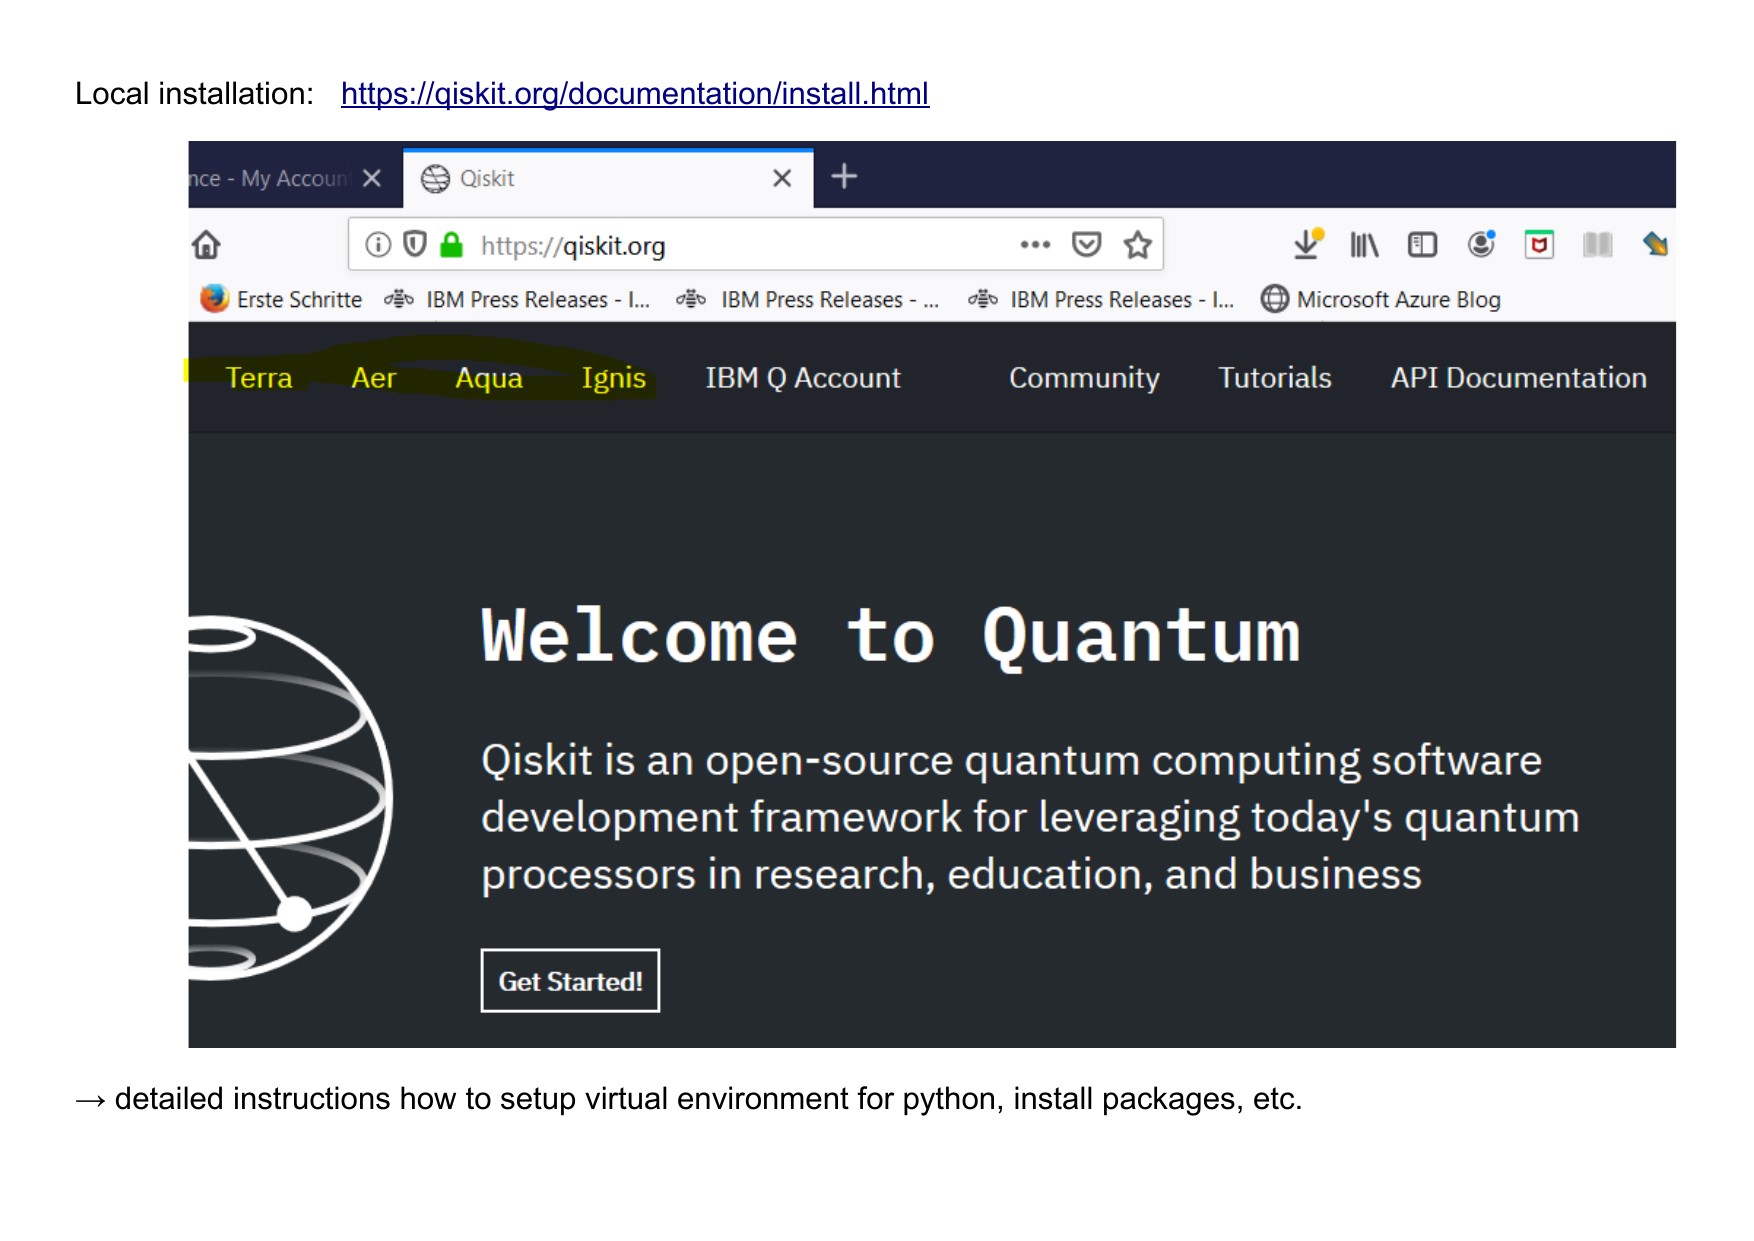Toggle the sidebar view icon
The image size is (1754, 1241).
(x=1422, y=245)
